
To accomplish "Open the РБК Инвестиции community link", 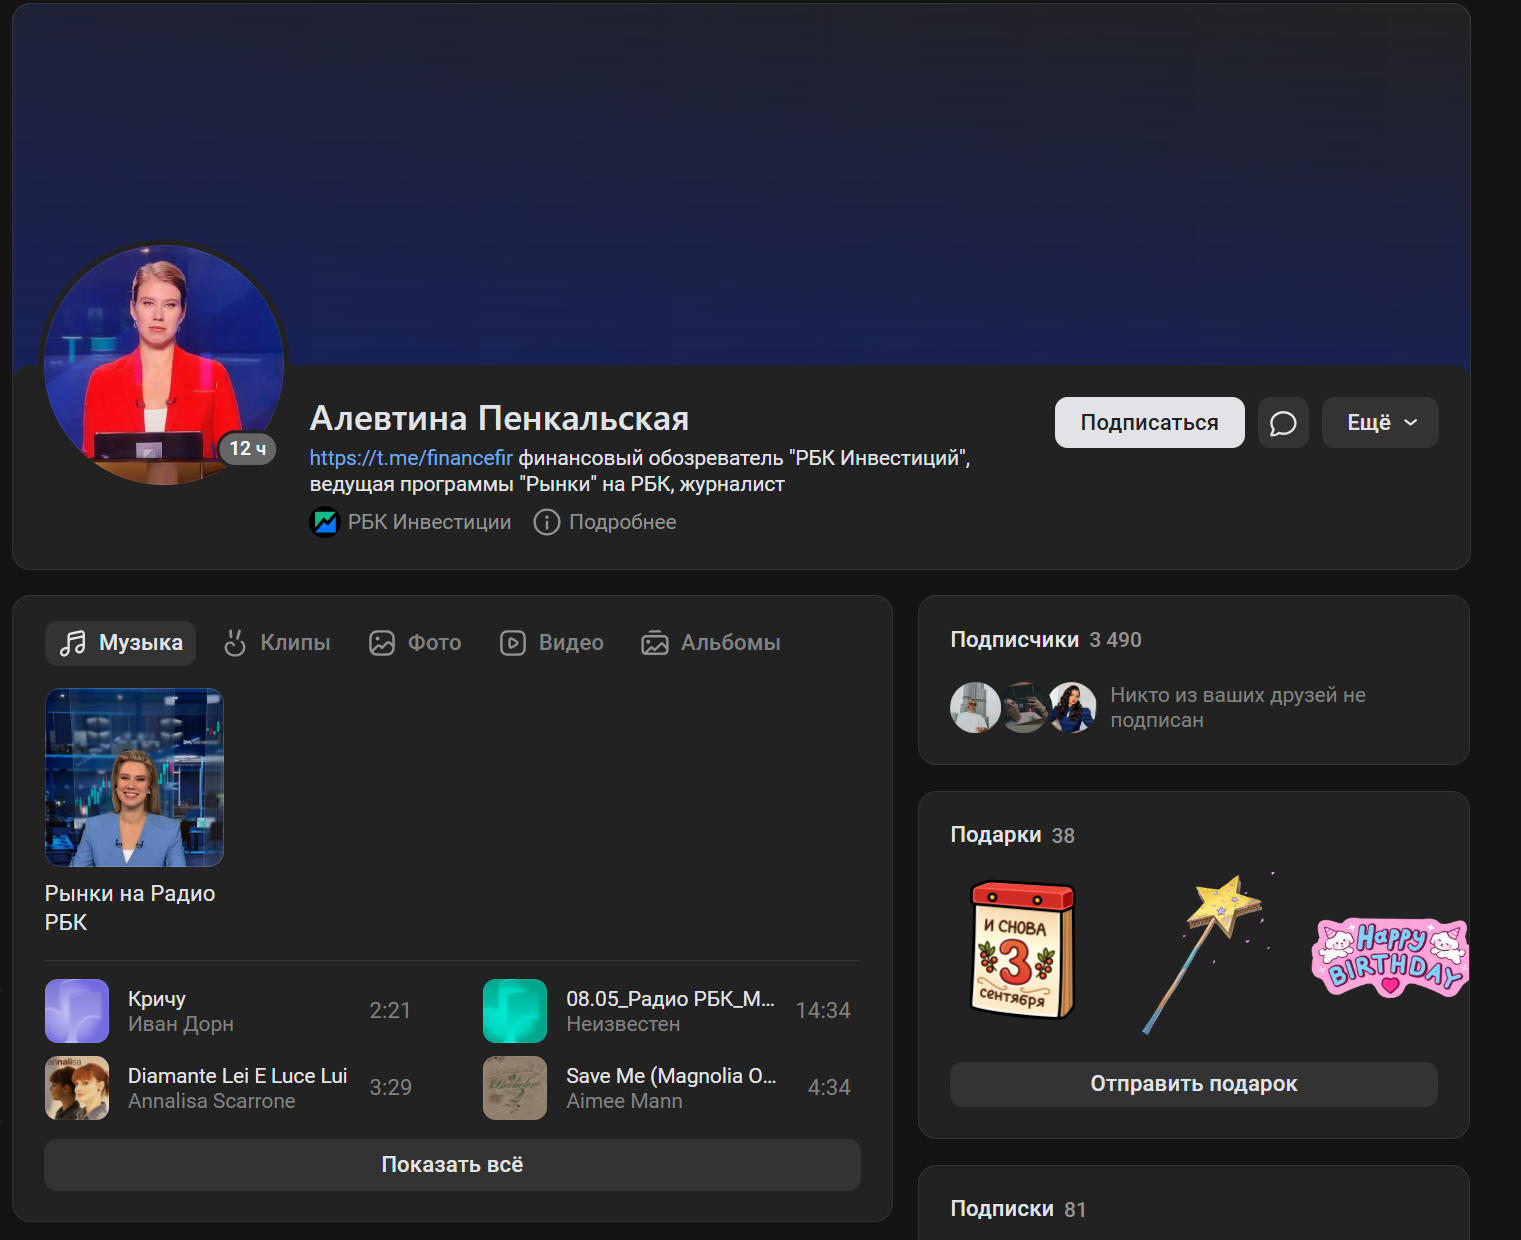I will 410,522.
